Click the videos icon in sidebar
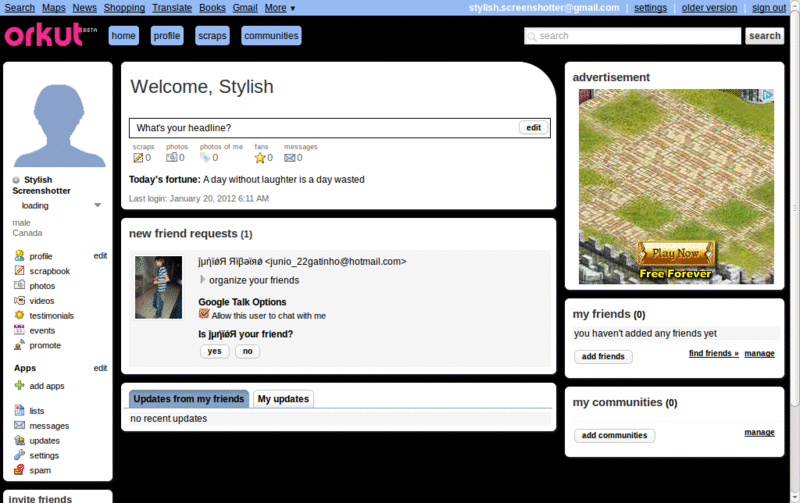800x503 pixels. [x=19, y=300]
